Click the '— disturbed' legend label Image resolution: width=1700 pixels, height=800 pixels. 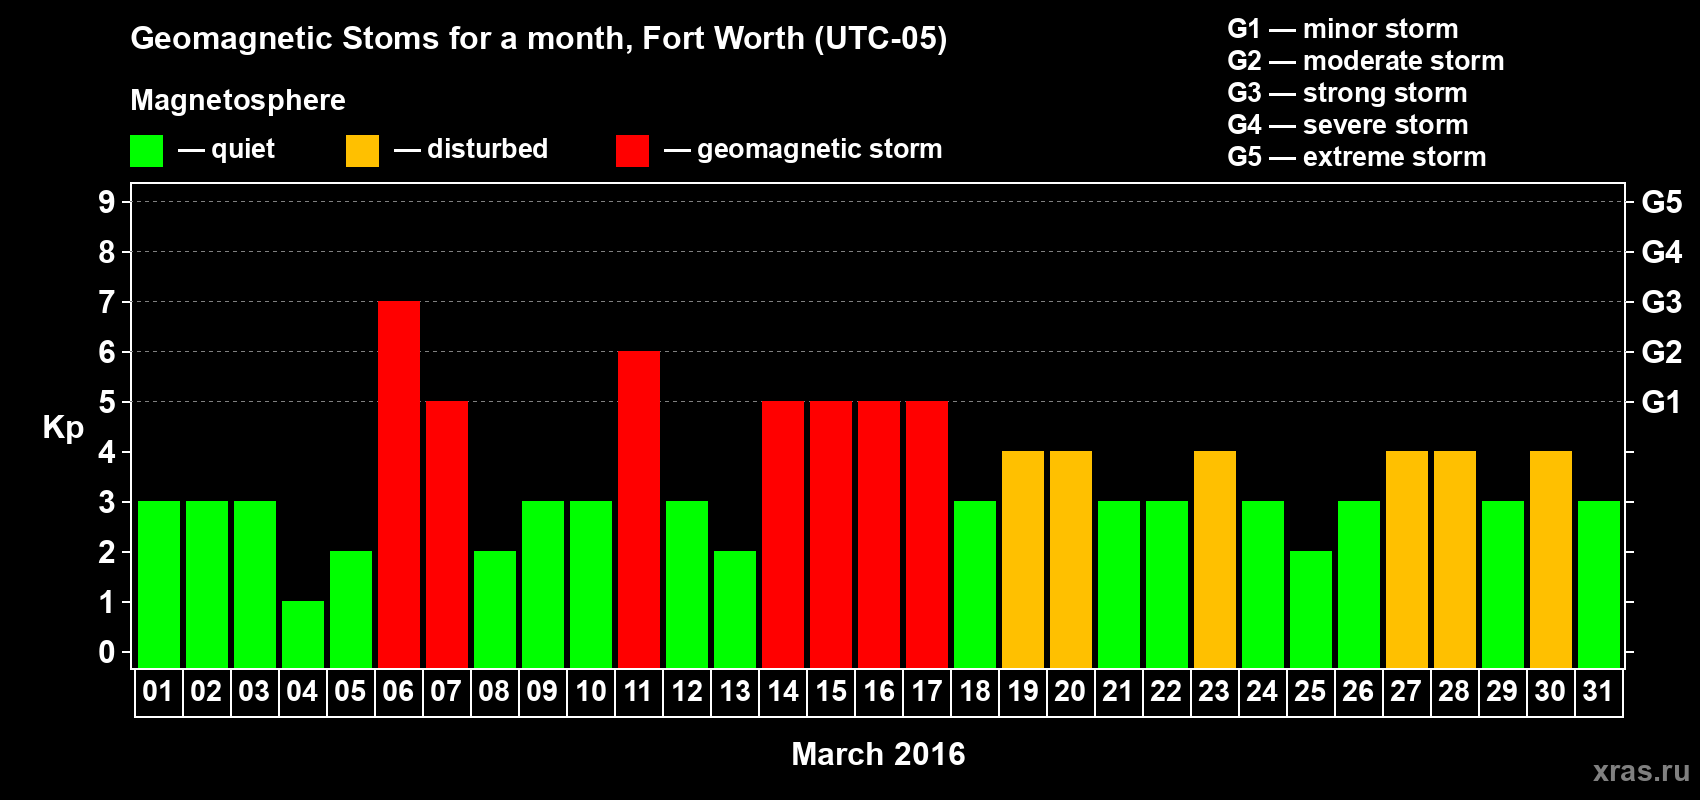tap(471, 149)
